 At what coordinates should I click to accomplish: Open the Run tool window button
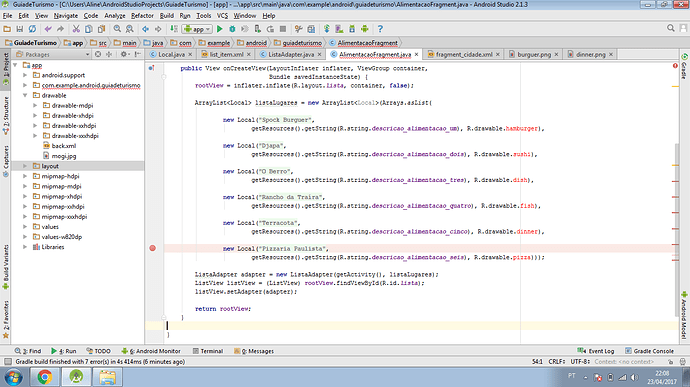click(x=63, y=351)
